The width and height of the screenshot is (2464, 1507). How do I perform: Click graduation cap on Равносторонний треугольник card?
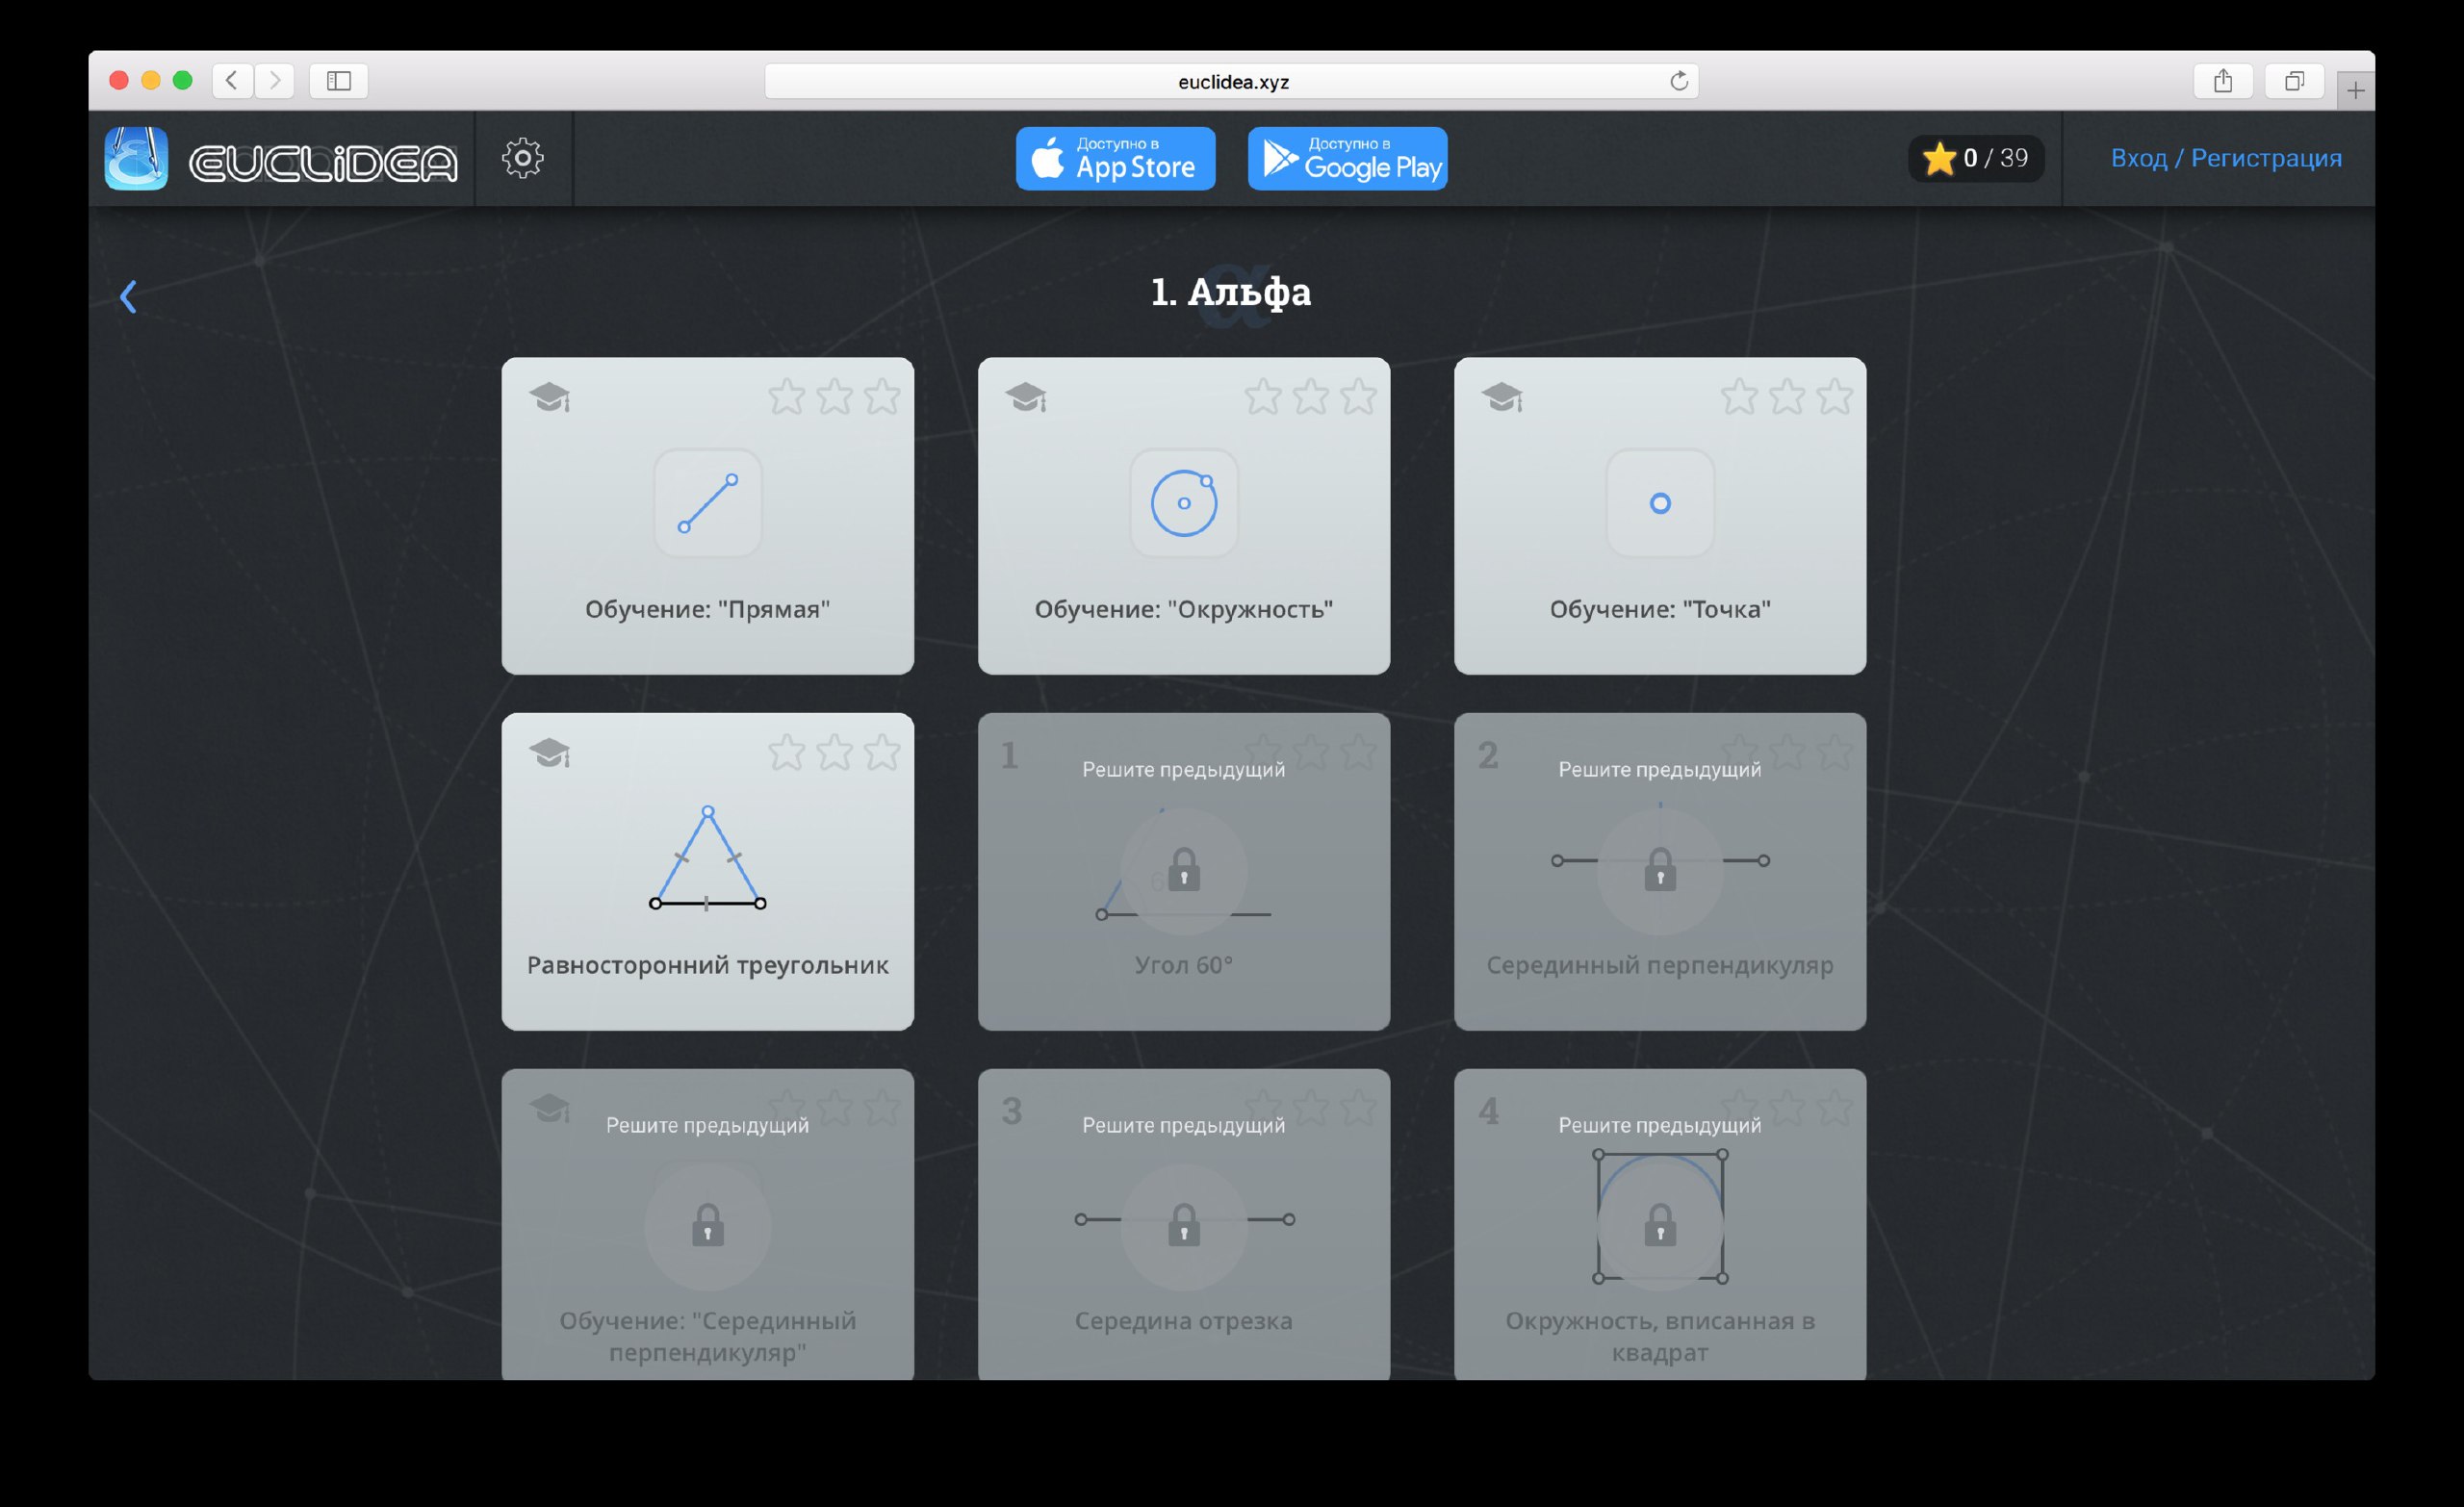click(549, 752)
